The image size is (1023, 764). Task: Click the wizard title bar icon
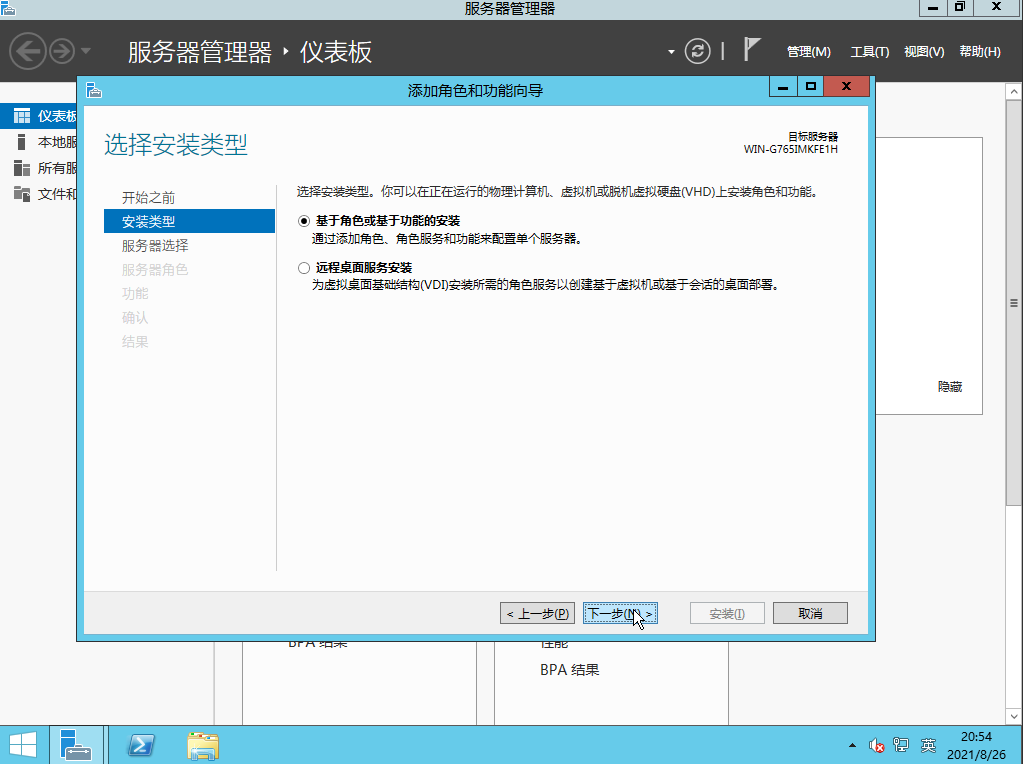(x=94, y=90)
